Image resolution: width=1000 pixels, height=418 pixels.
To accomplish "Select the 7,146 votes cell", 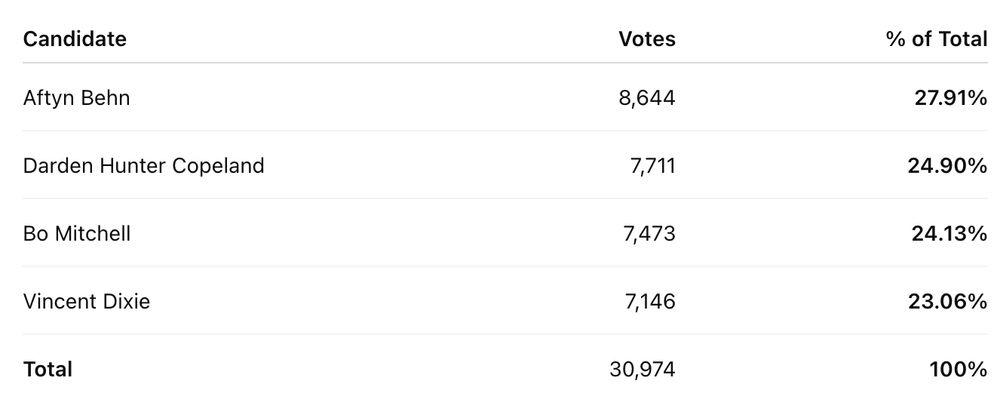I will point(650,301).
